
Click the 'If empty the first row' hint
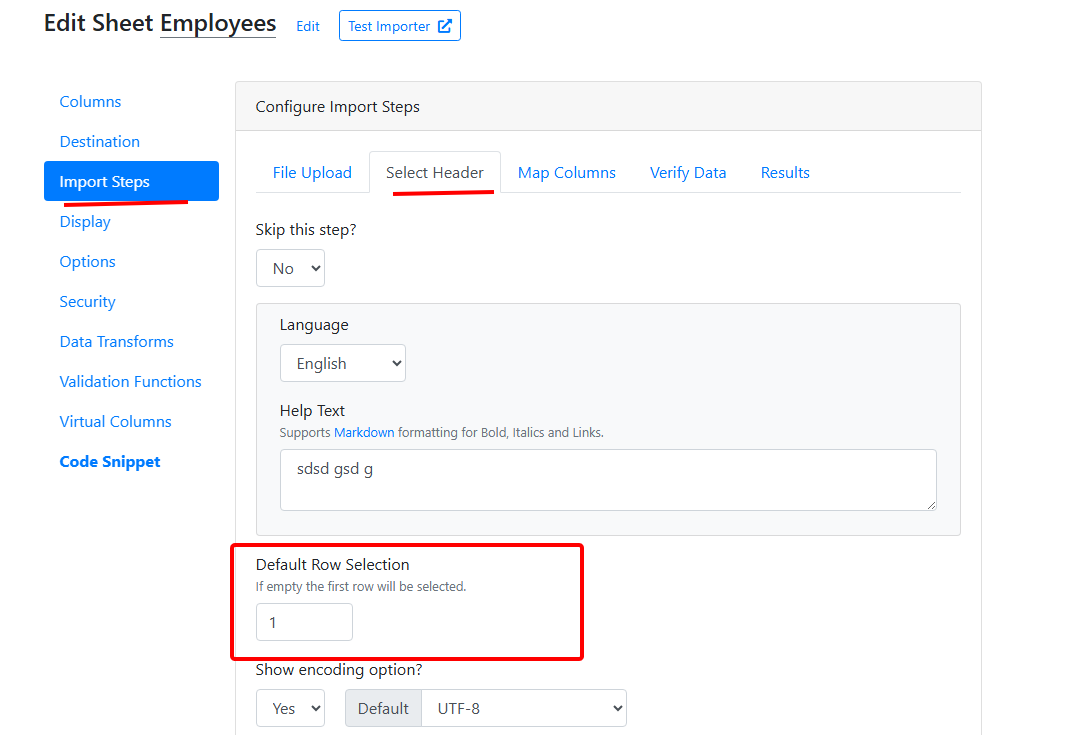click(361, 586)
